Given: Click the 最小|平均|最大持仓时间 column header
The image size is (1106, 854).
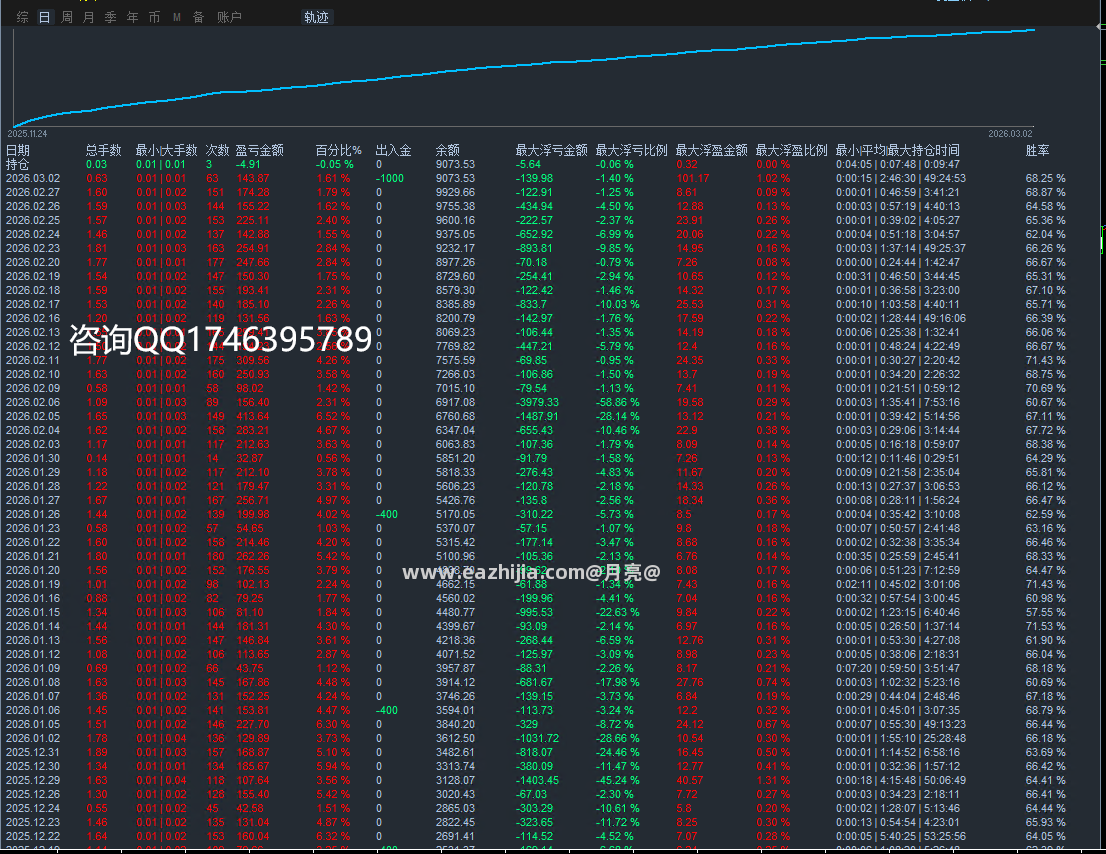Looking at the screenshot, I should click(898, 150).
